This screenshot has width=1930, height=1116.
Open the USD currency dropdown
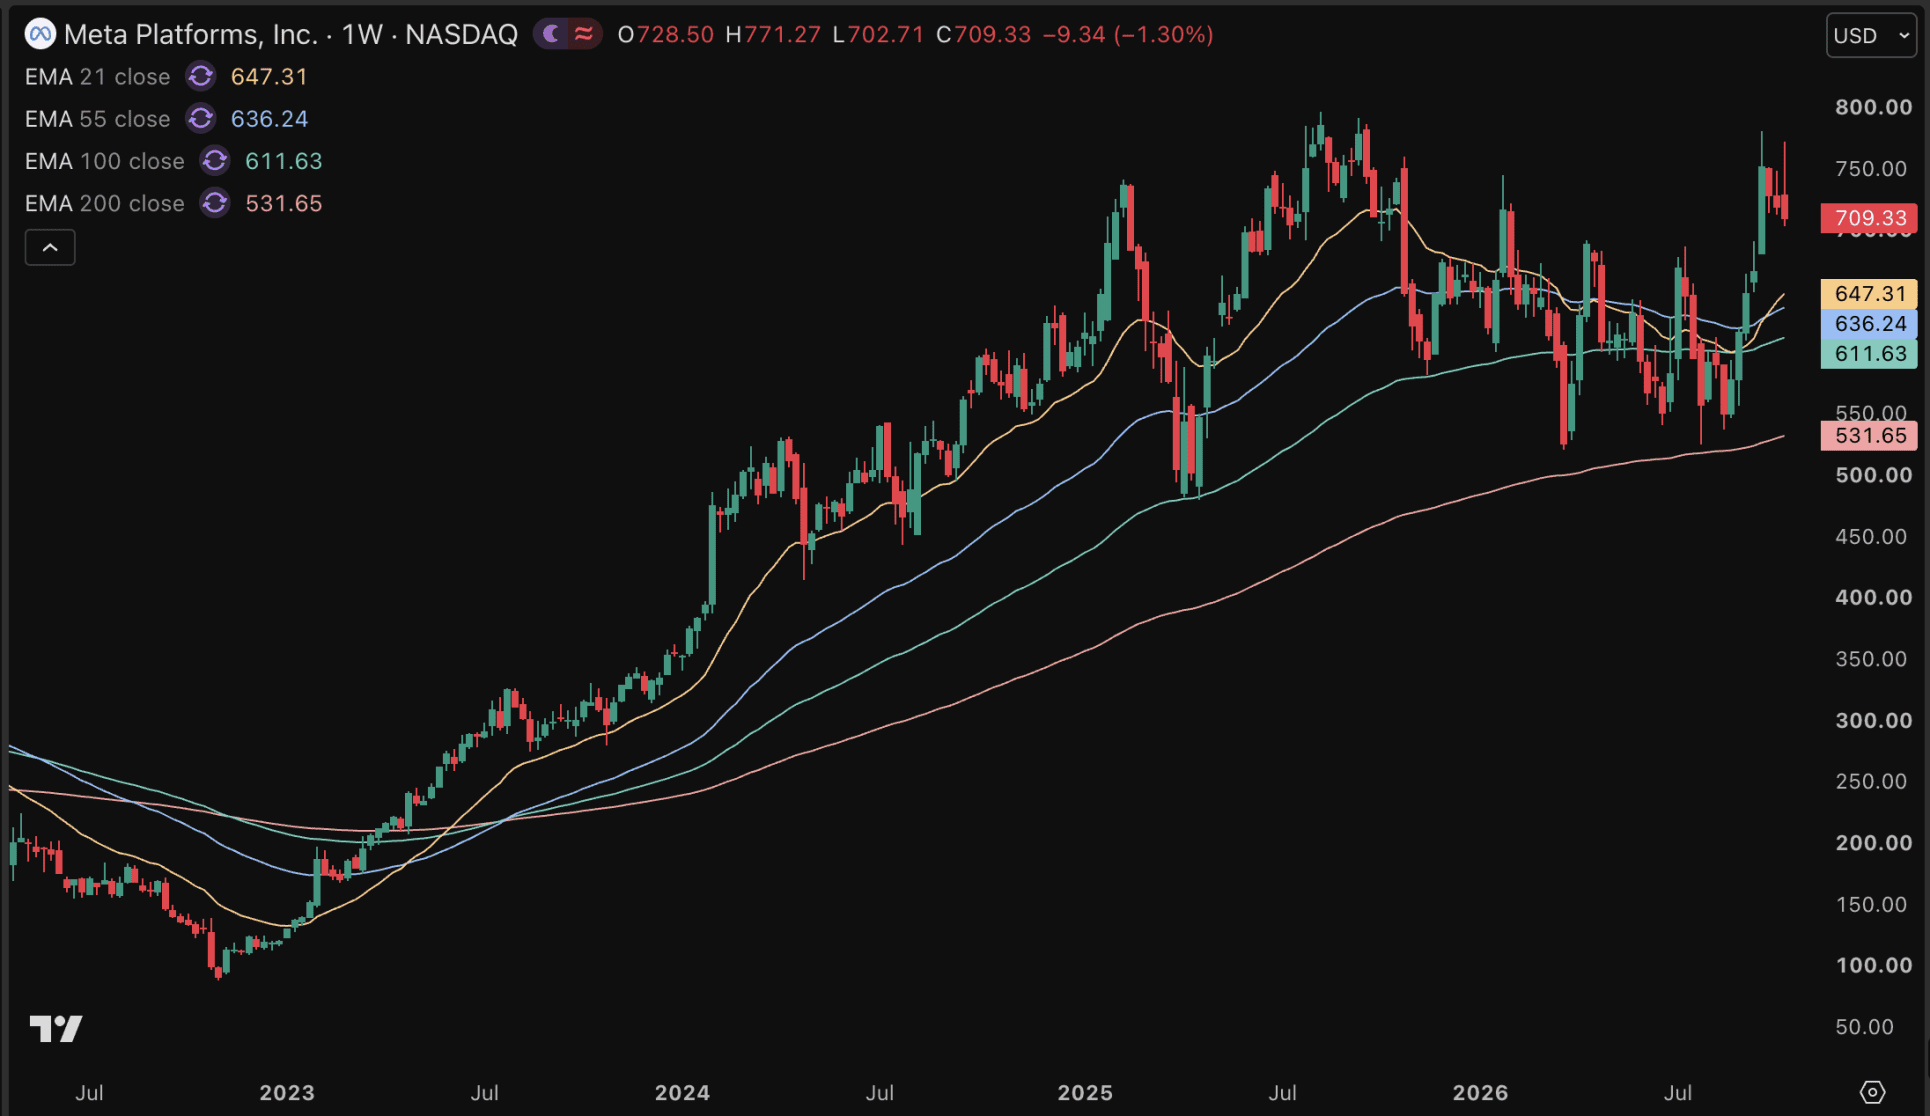point(1871,35)
